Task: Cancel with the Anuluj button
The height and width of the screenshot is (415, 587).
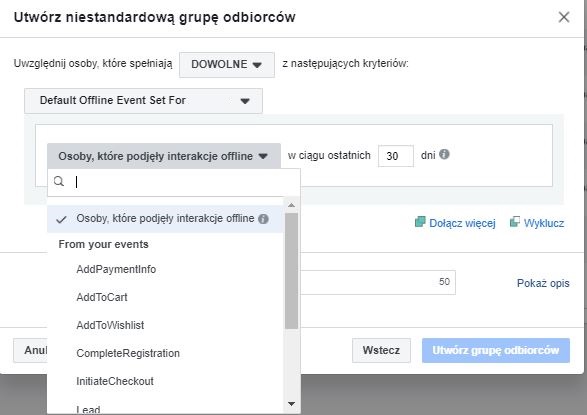Action: click(30, 350)
